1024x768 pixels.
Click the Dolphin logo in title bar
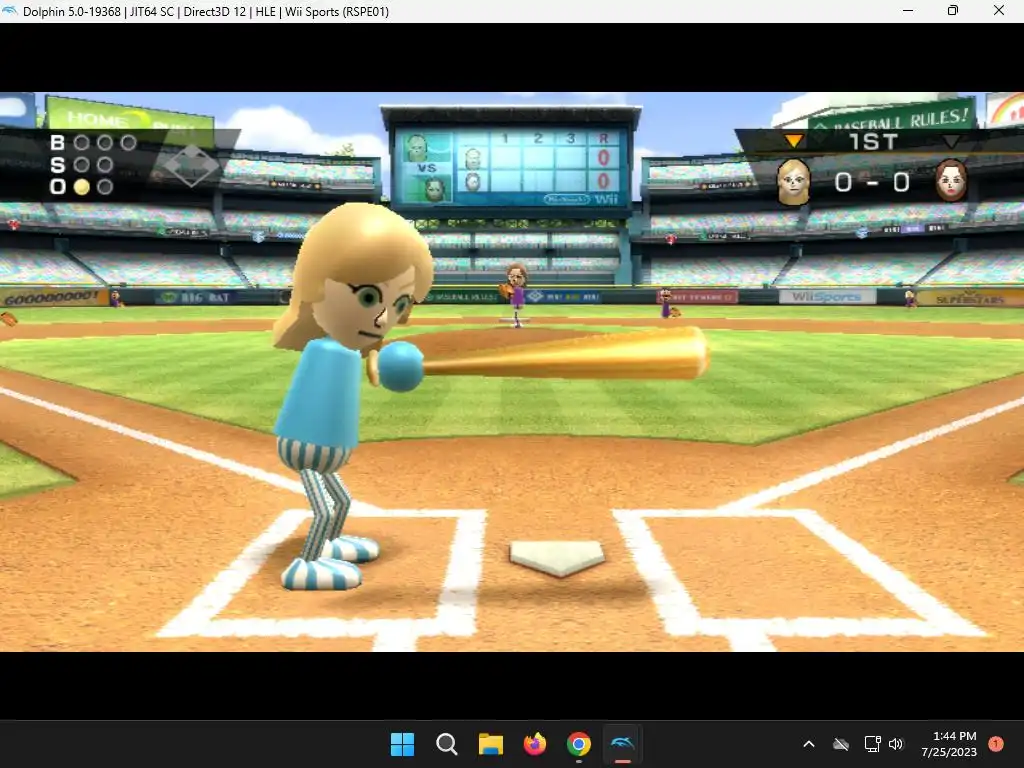(x=9, y=11)
